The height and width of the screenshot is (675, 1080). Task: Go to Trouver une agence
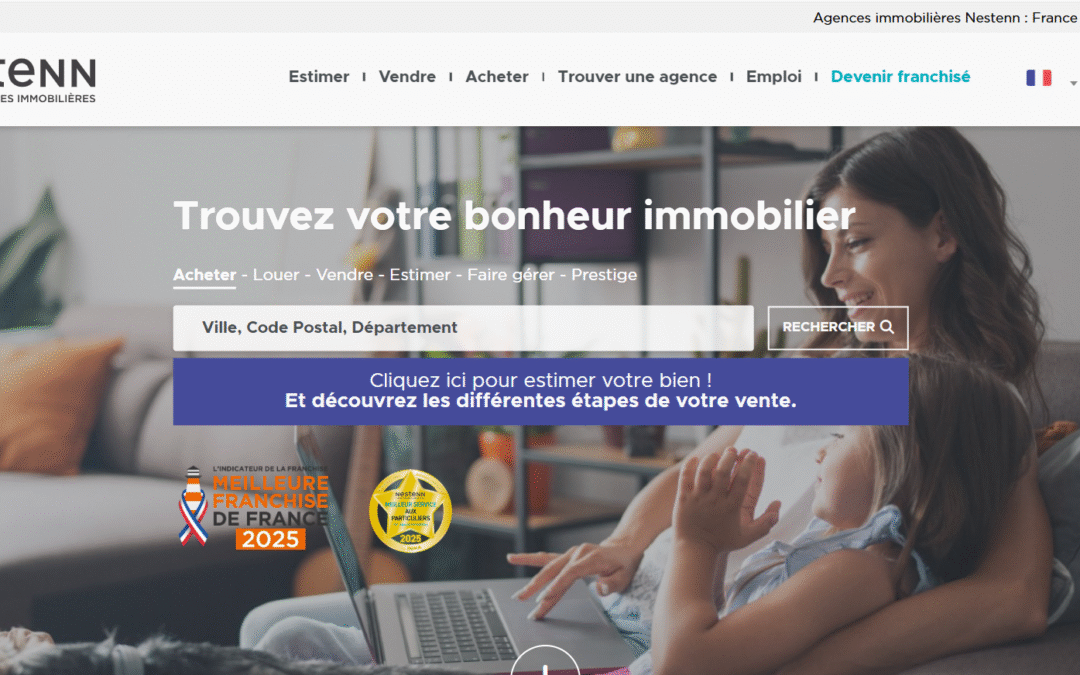point(637,76)
